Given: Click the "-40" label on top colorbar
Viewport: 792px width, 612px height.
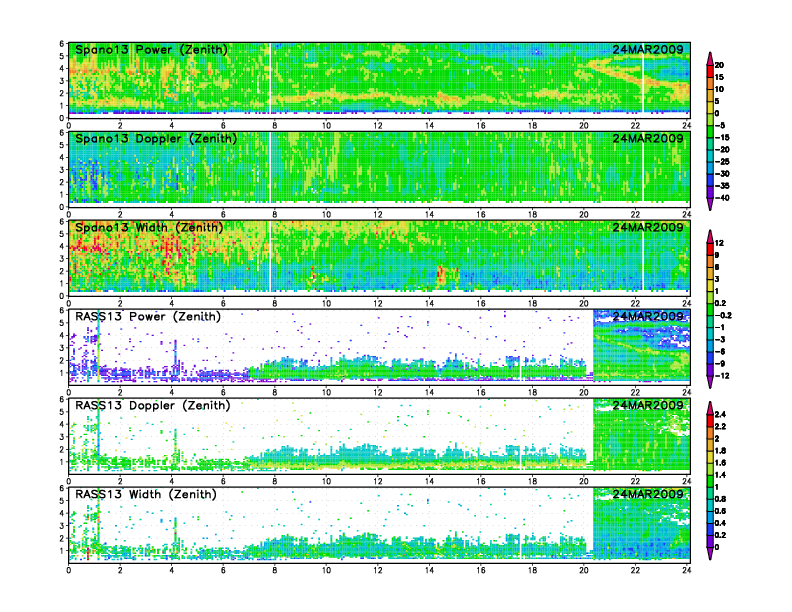Looking at the screenshot, I should click(x=722, y=198).
